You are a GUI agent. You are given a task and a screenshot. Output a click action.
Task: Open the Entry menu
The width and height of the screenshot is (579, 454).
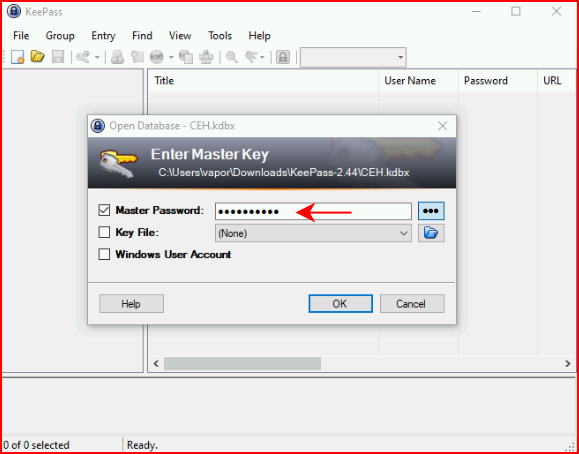point(103,36)
